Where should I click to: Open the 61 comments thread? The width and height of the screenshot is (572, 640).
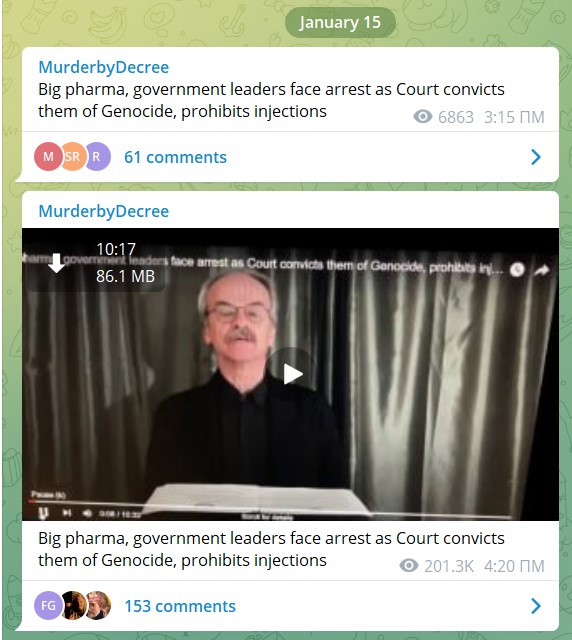175,157
